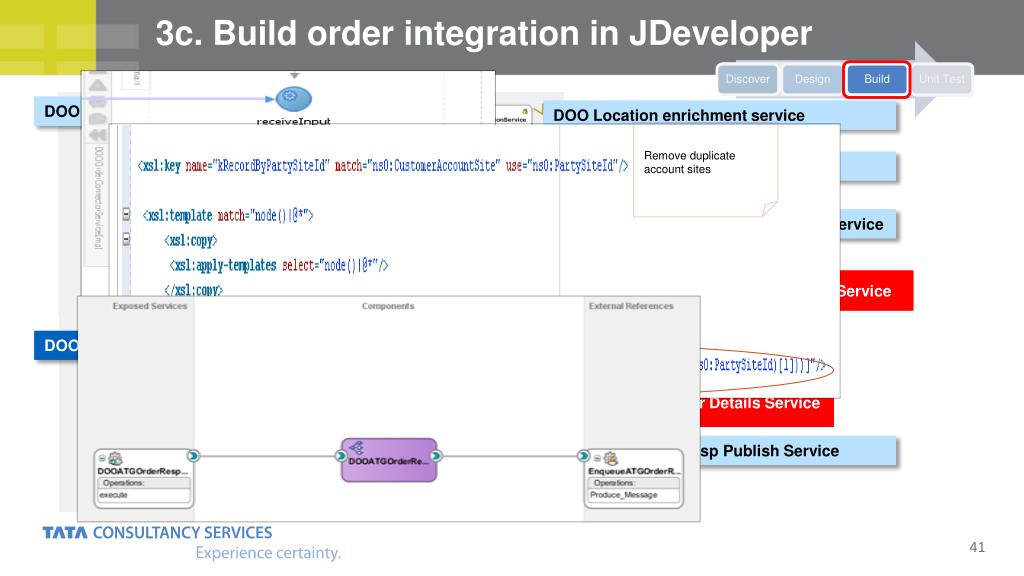Click the output port of the DOOATGOrderResp service

[193, 456]
